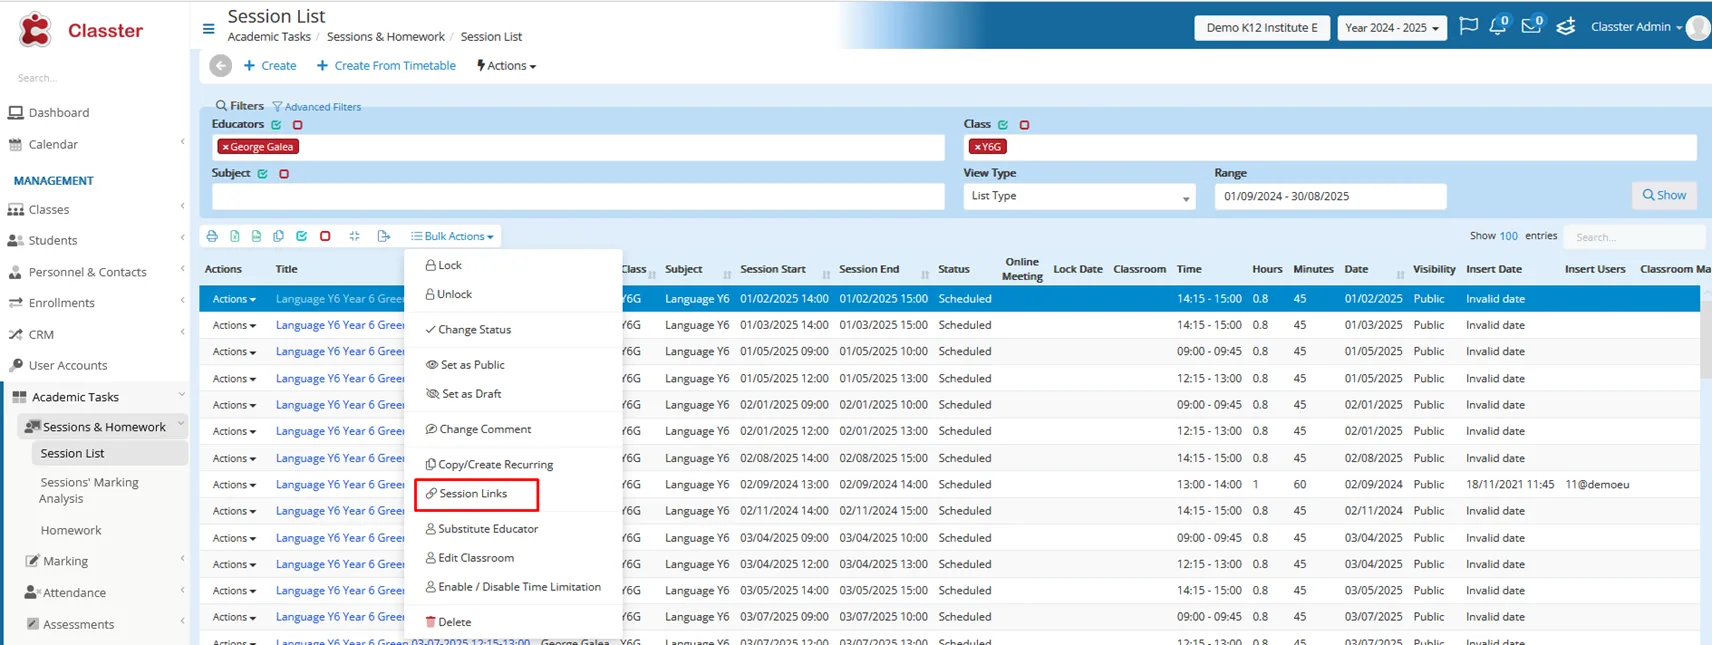The height and width of the screenshot is (645, 1712).
Task: Click the print icon in table toolbar
Action: [x=212, y=236]
